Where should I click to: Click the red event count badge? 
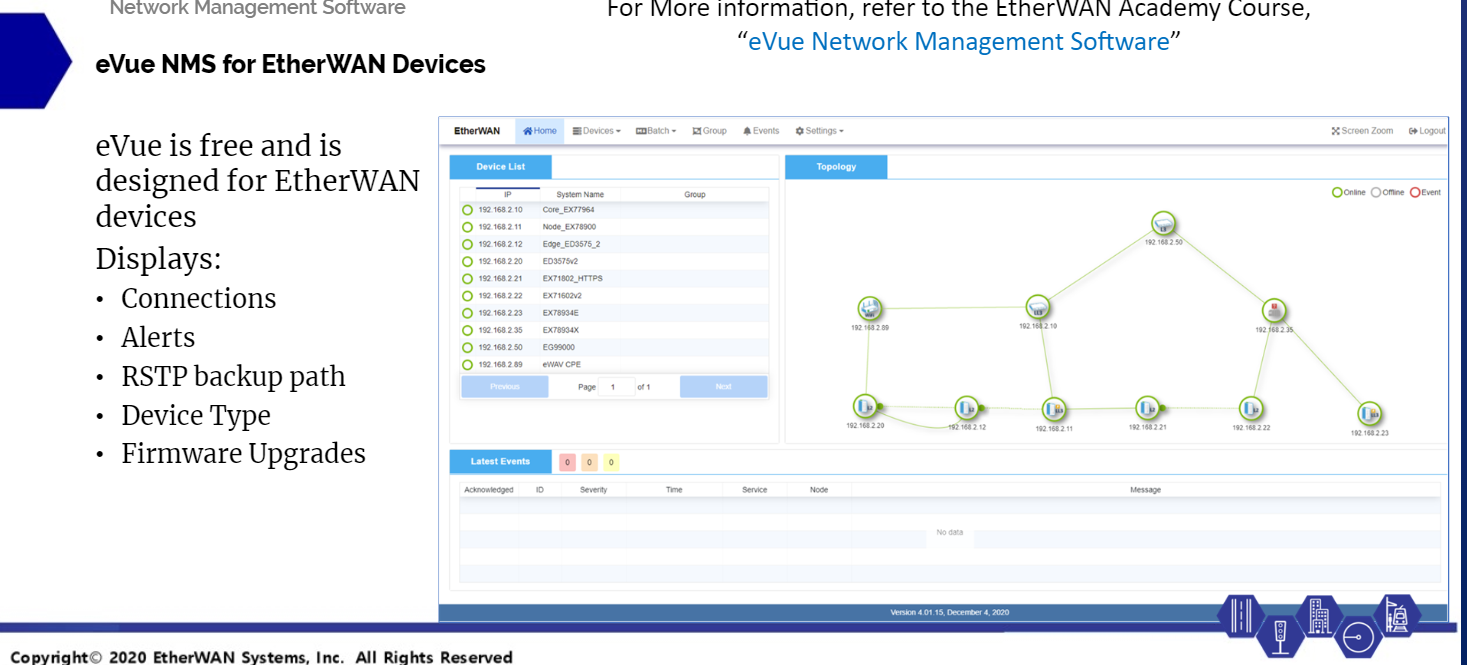click(x=567, y=462)
